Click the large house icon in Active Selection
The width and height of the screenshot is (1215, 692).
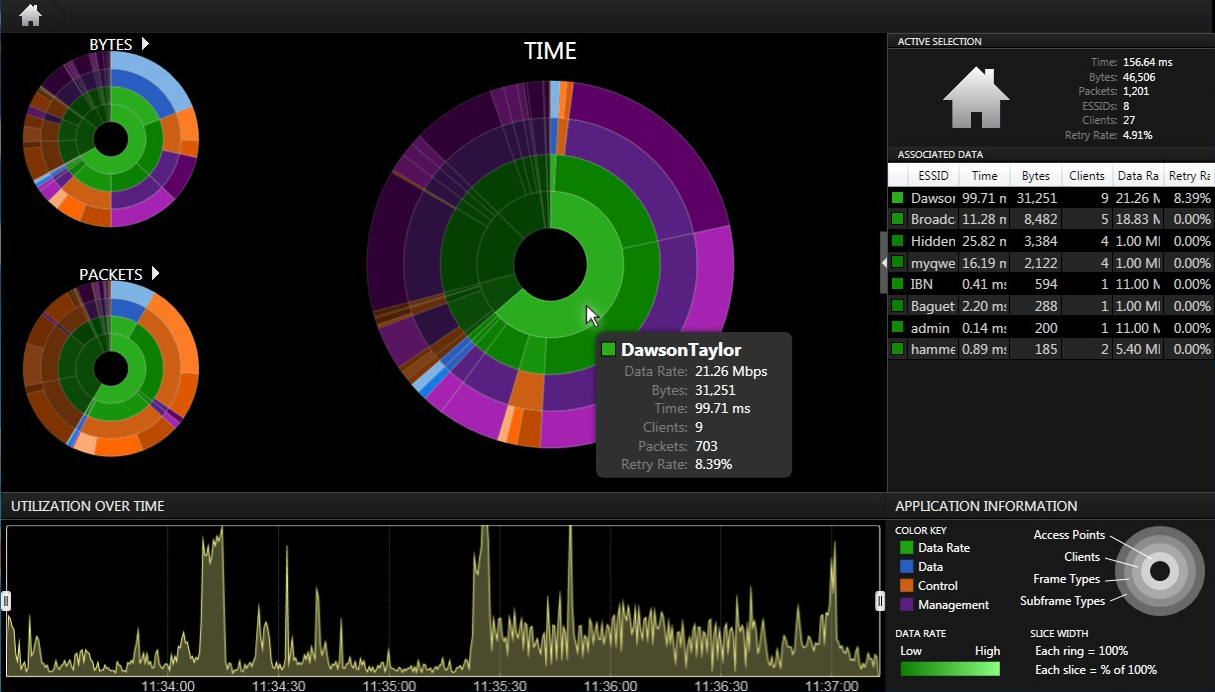(976, 98)
